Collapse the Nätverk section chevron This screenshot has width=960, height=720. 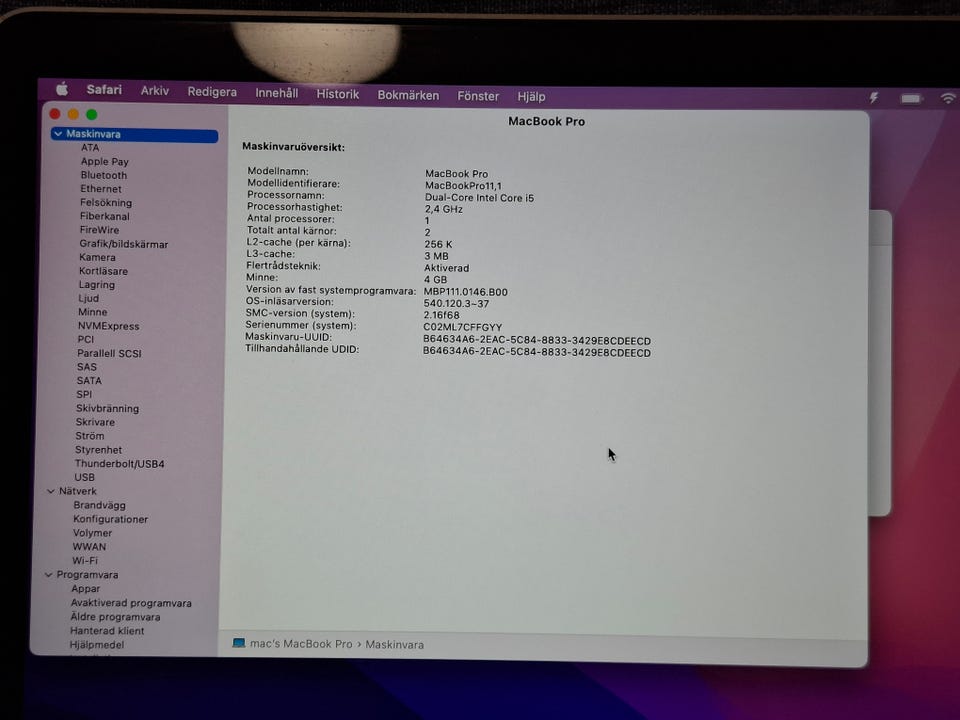(x=51, y=491)
